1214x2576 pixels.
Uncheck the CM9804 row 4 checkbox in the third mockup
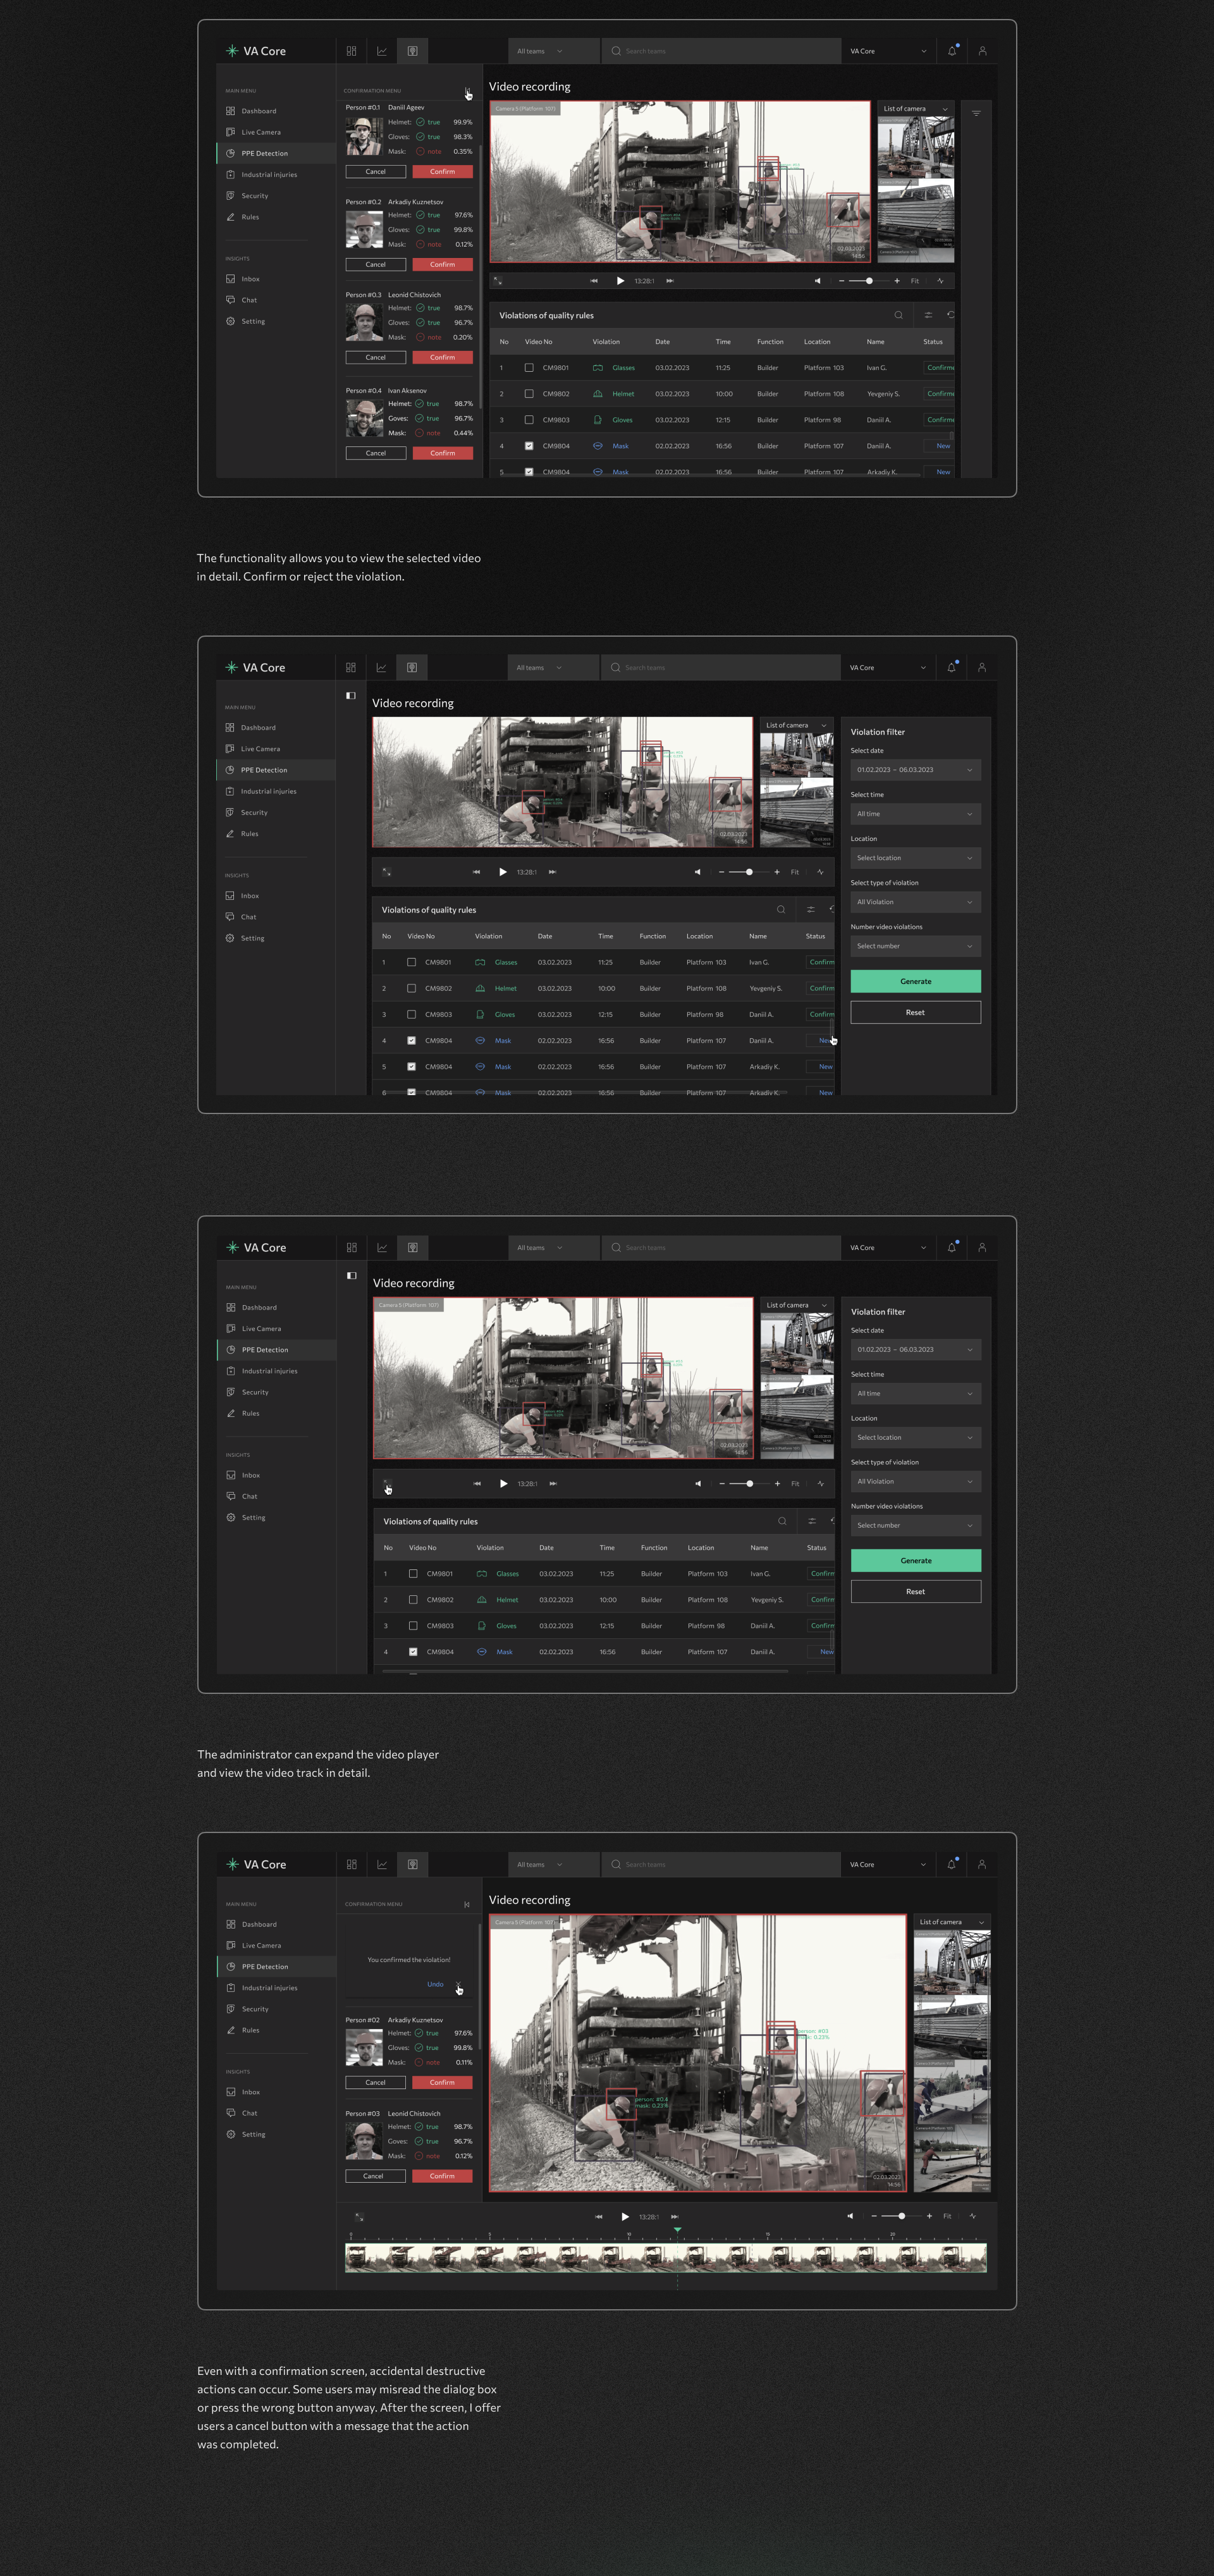[413, 1652]
